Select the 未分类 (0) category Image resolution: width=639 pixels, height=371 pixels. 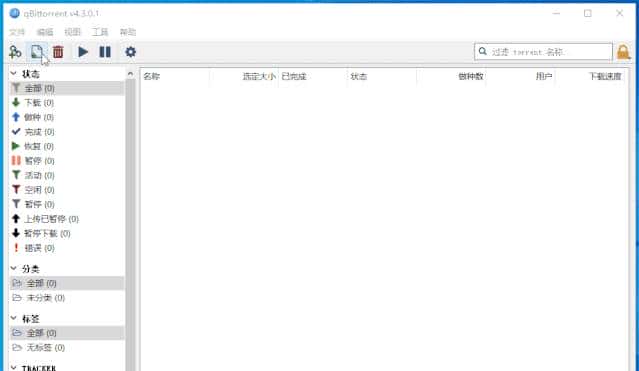click(x=67, y=298)
